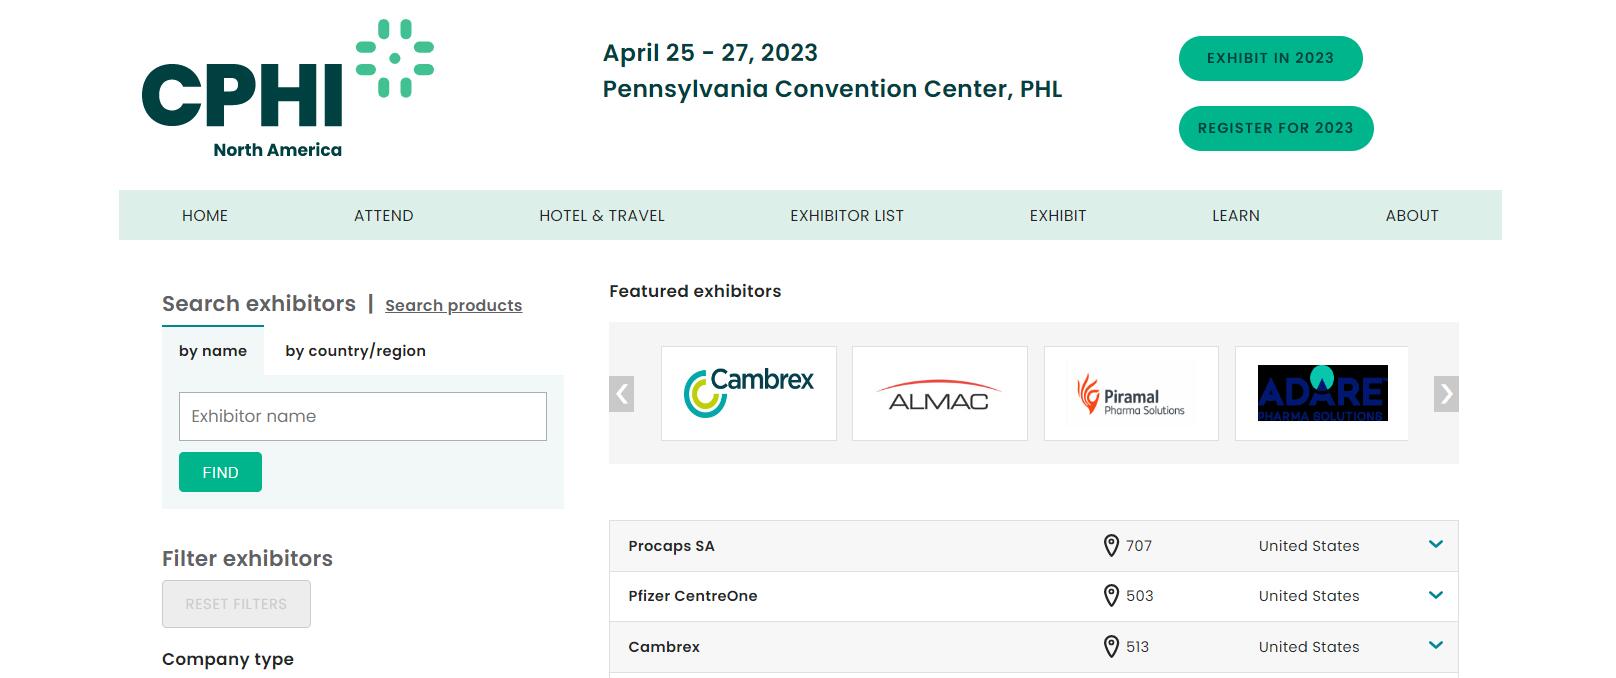Switch to the by country/region tab
This screenshot has width=1616, height=678.
pos(355,351)
